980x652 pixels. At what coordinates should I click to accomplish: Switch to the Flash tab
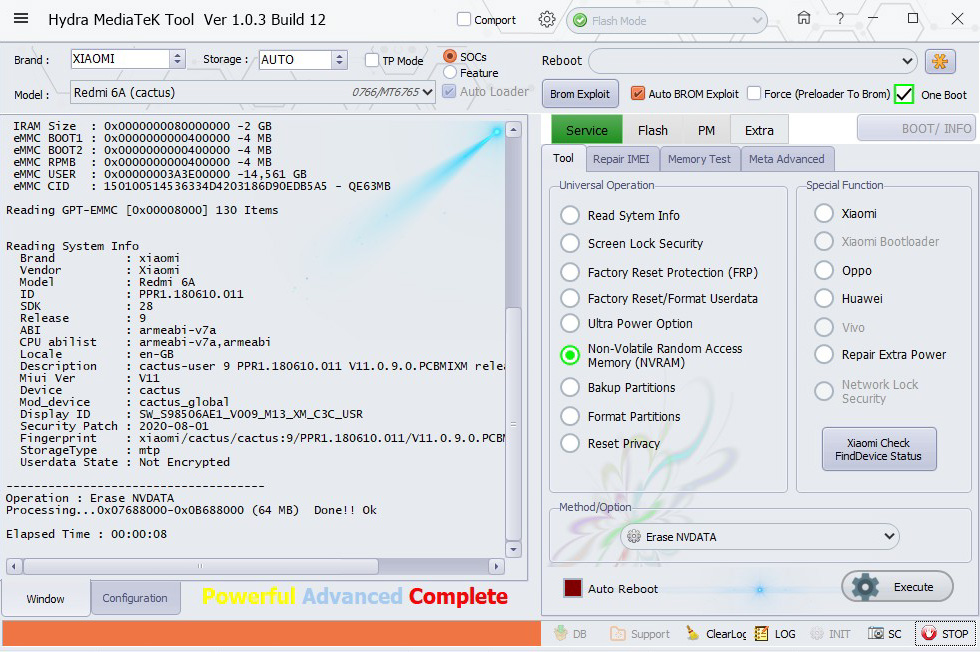[x=652, y=130]
